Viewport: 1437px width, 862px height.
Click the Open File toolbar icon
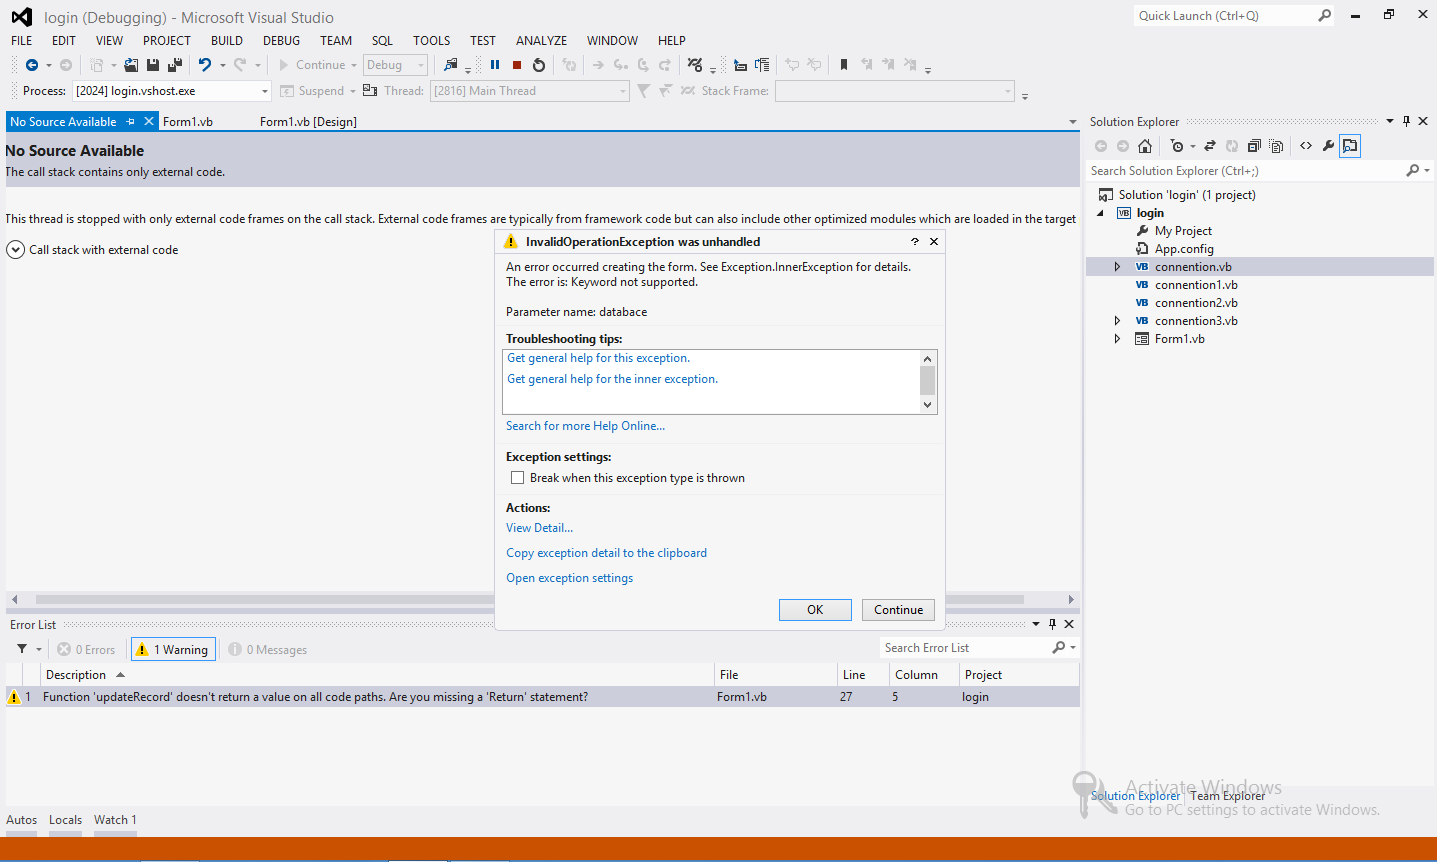[131, 65]
